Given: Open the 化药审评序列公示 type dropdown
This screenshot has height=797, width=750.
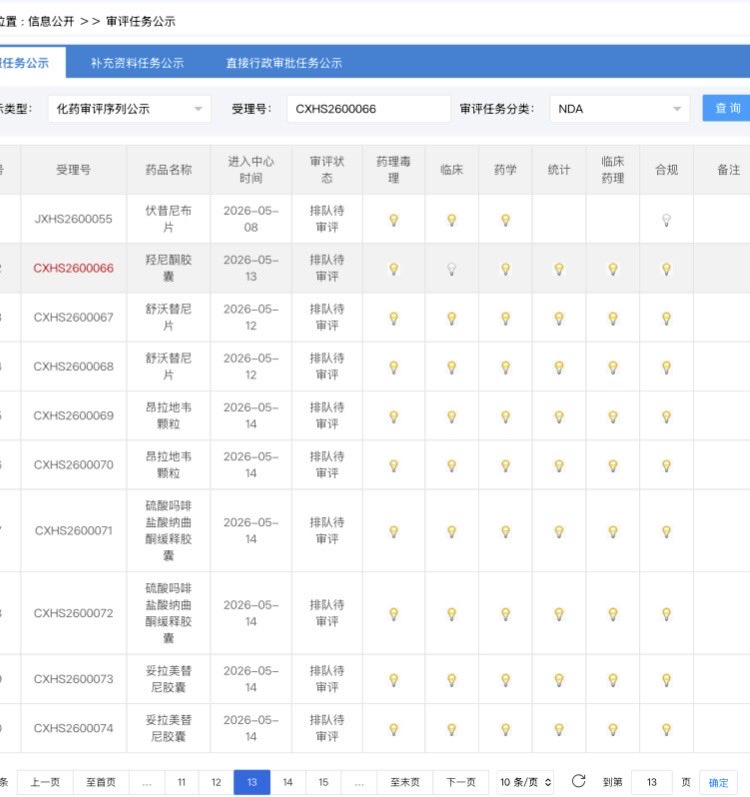Looking at the screenshot, I should pyautogui.click(x=129, y=109).
